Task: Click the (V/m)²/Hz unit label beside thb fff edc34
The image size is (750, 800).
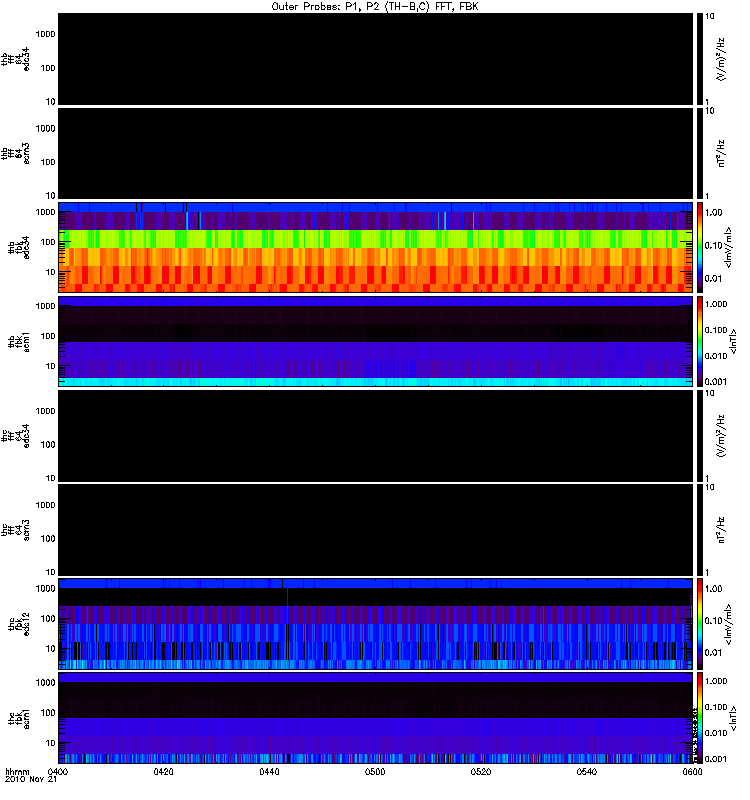Action: coord(720,59)
